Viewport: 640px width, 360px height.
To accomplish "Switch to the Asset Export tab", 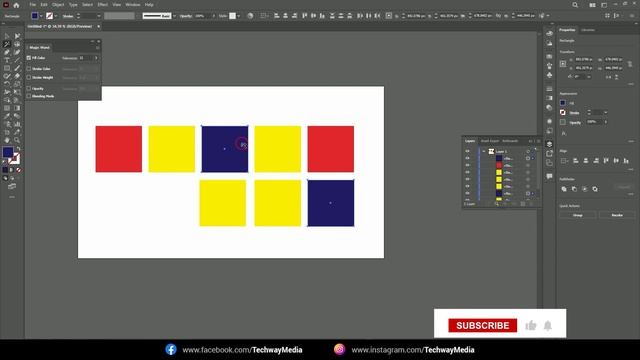I will (x=490, y=141).
